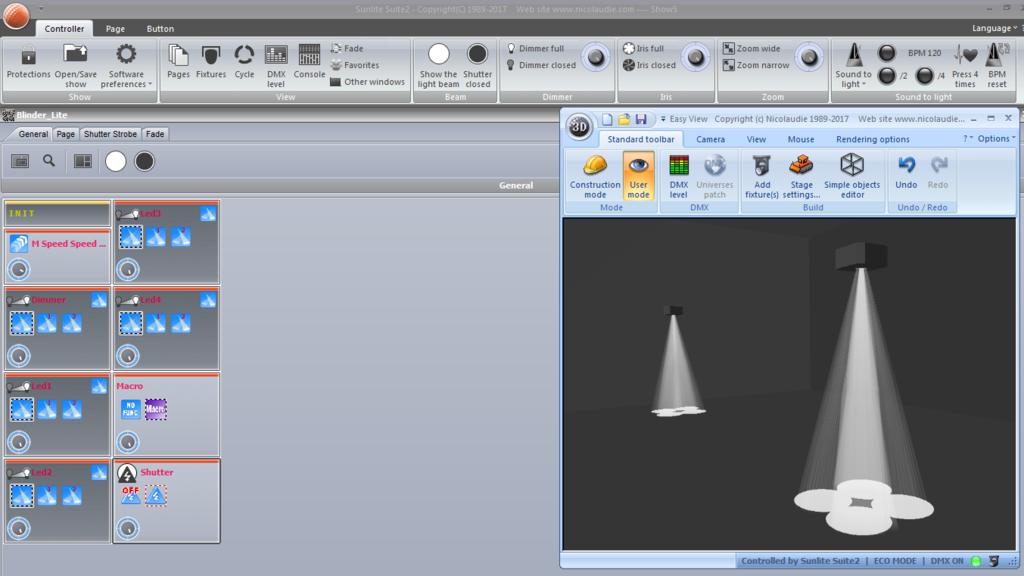
Task: Show the DMX level in Easy View
Action: click(x=679, y=176)
